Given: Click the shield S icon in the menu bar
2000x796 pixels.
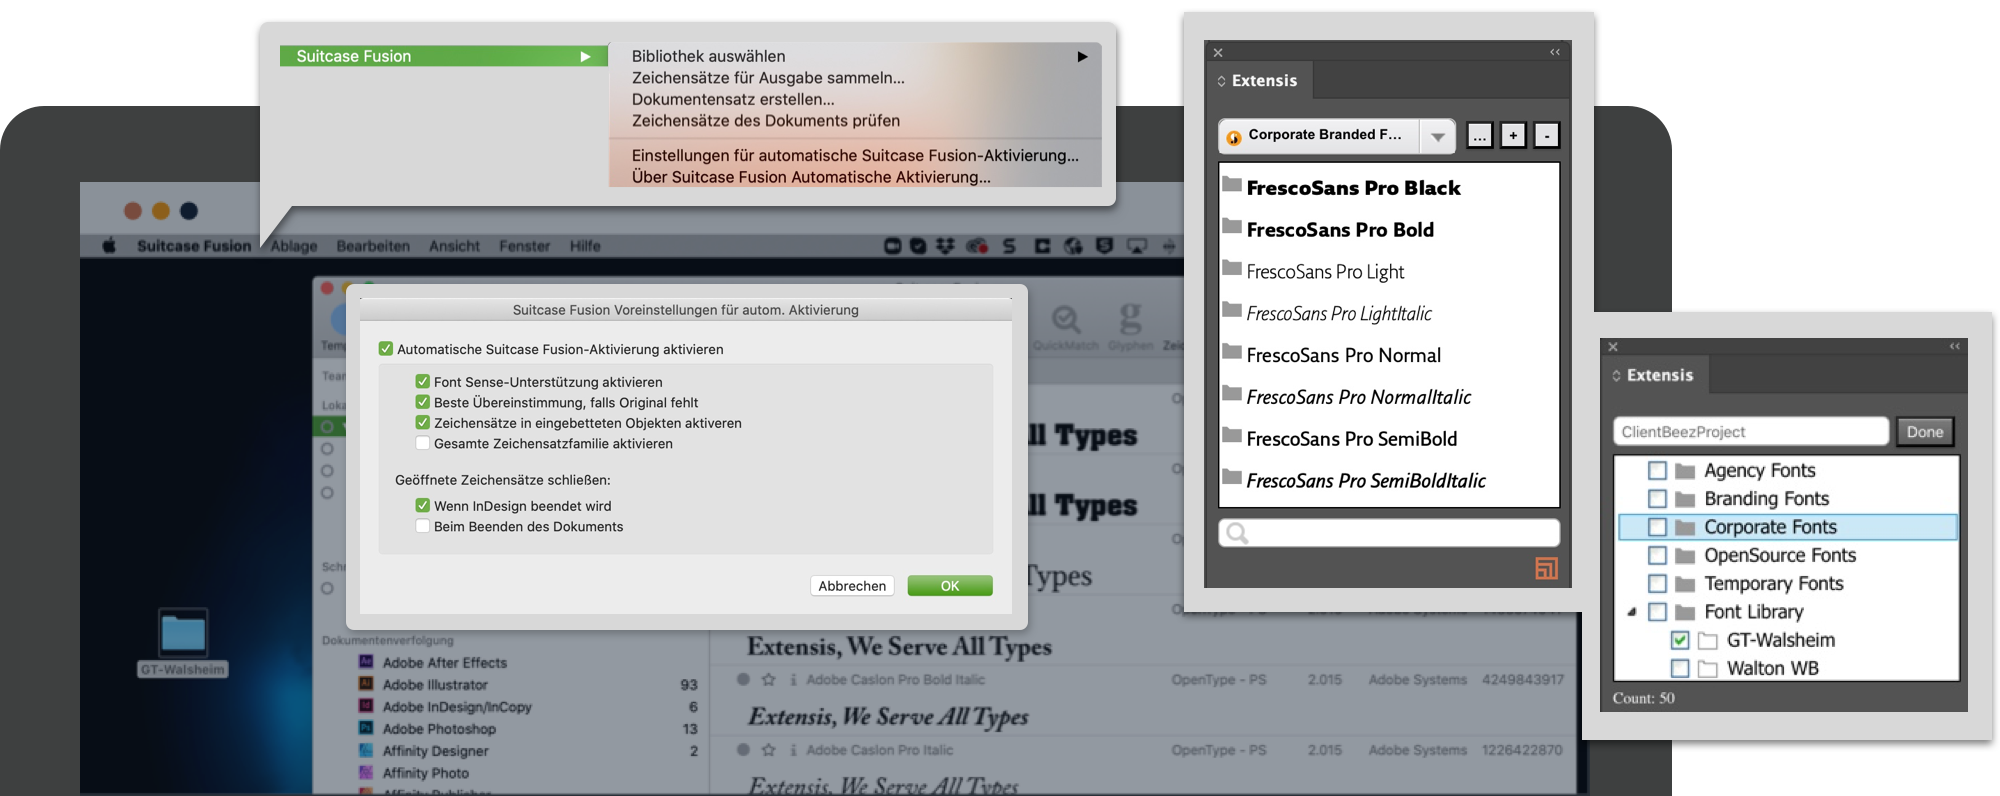Looking at the screenshot, I should pos(1104,245).
